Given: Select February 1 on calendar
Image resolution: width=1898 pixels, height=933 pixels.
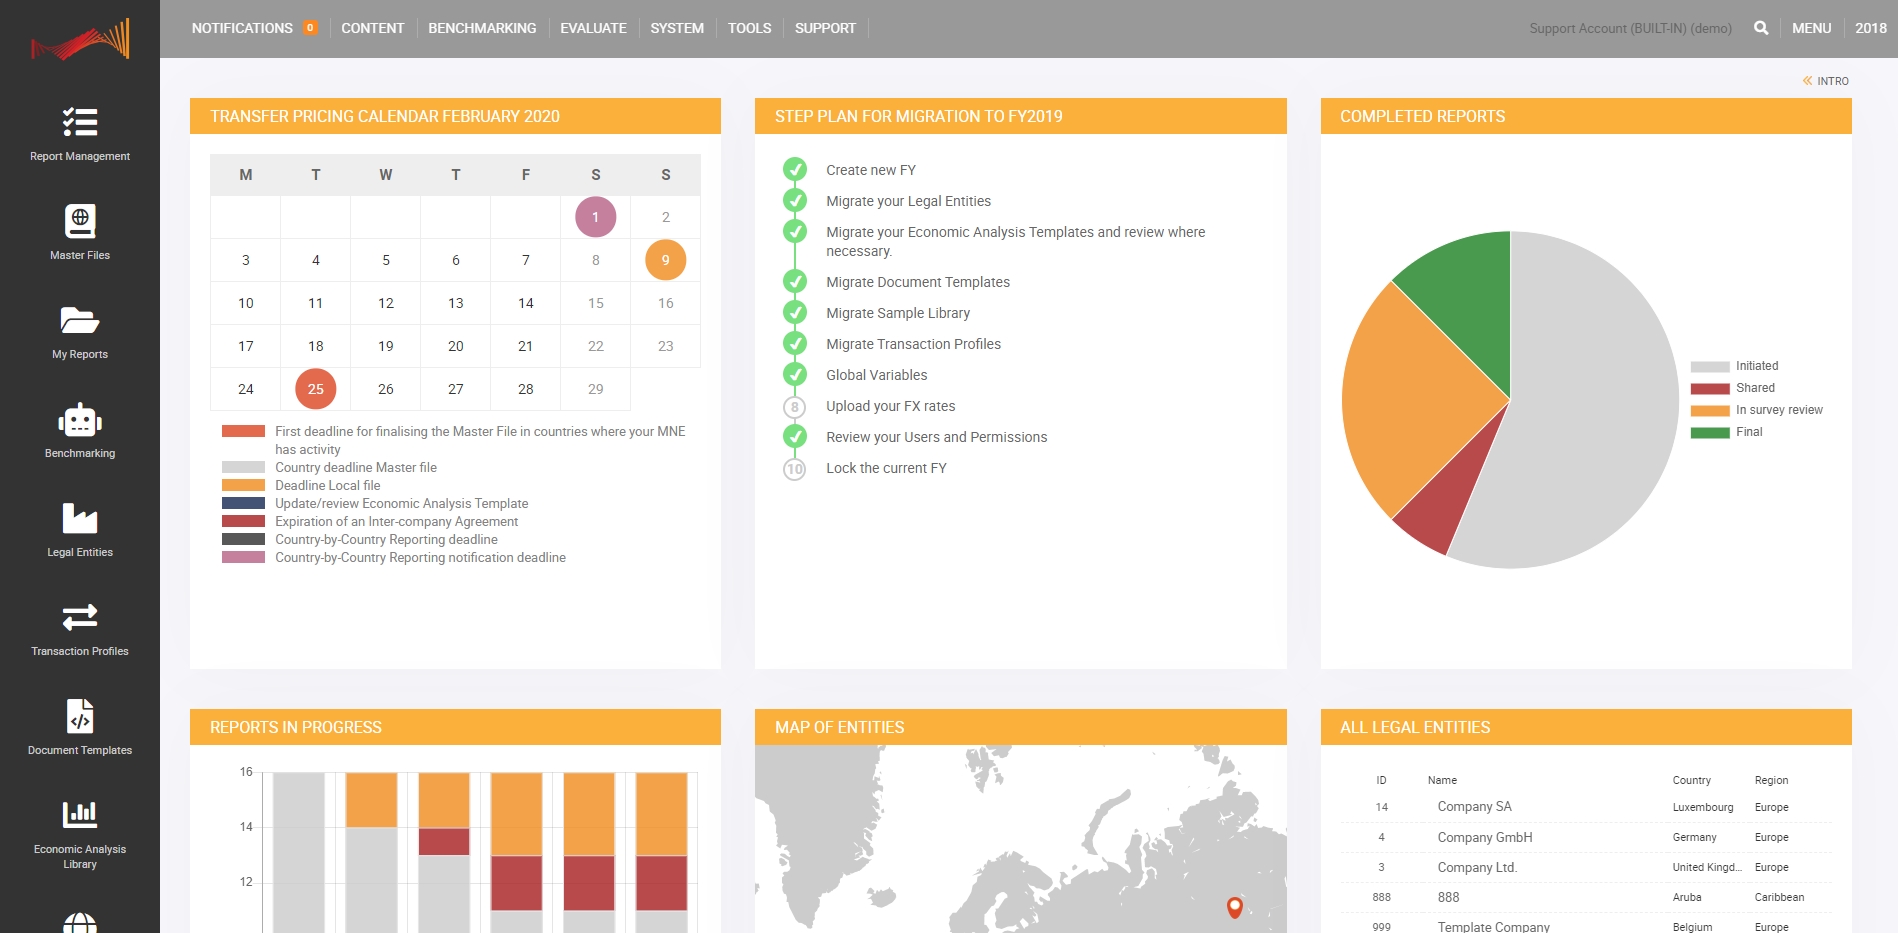Looking at the screenshot, I should coord(596,217).
